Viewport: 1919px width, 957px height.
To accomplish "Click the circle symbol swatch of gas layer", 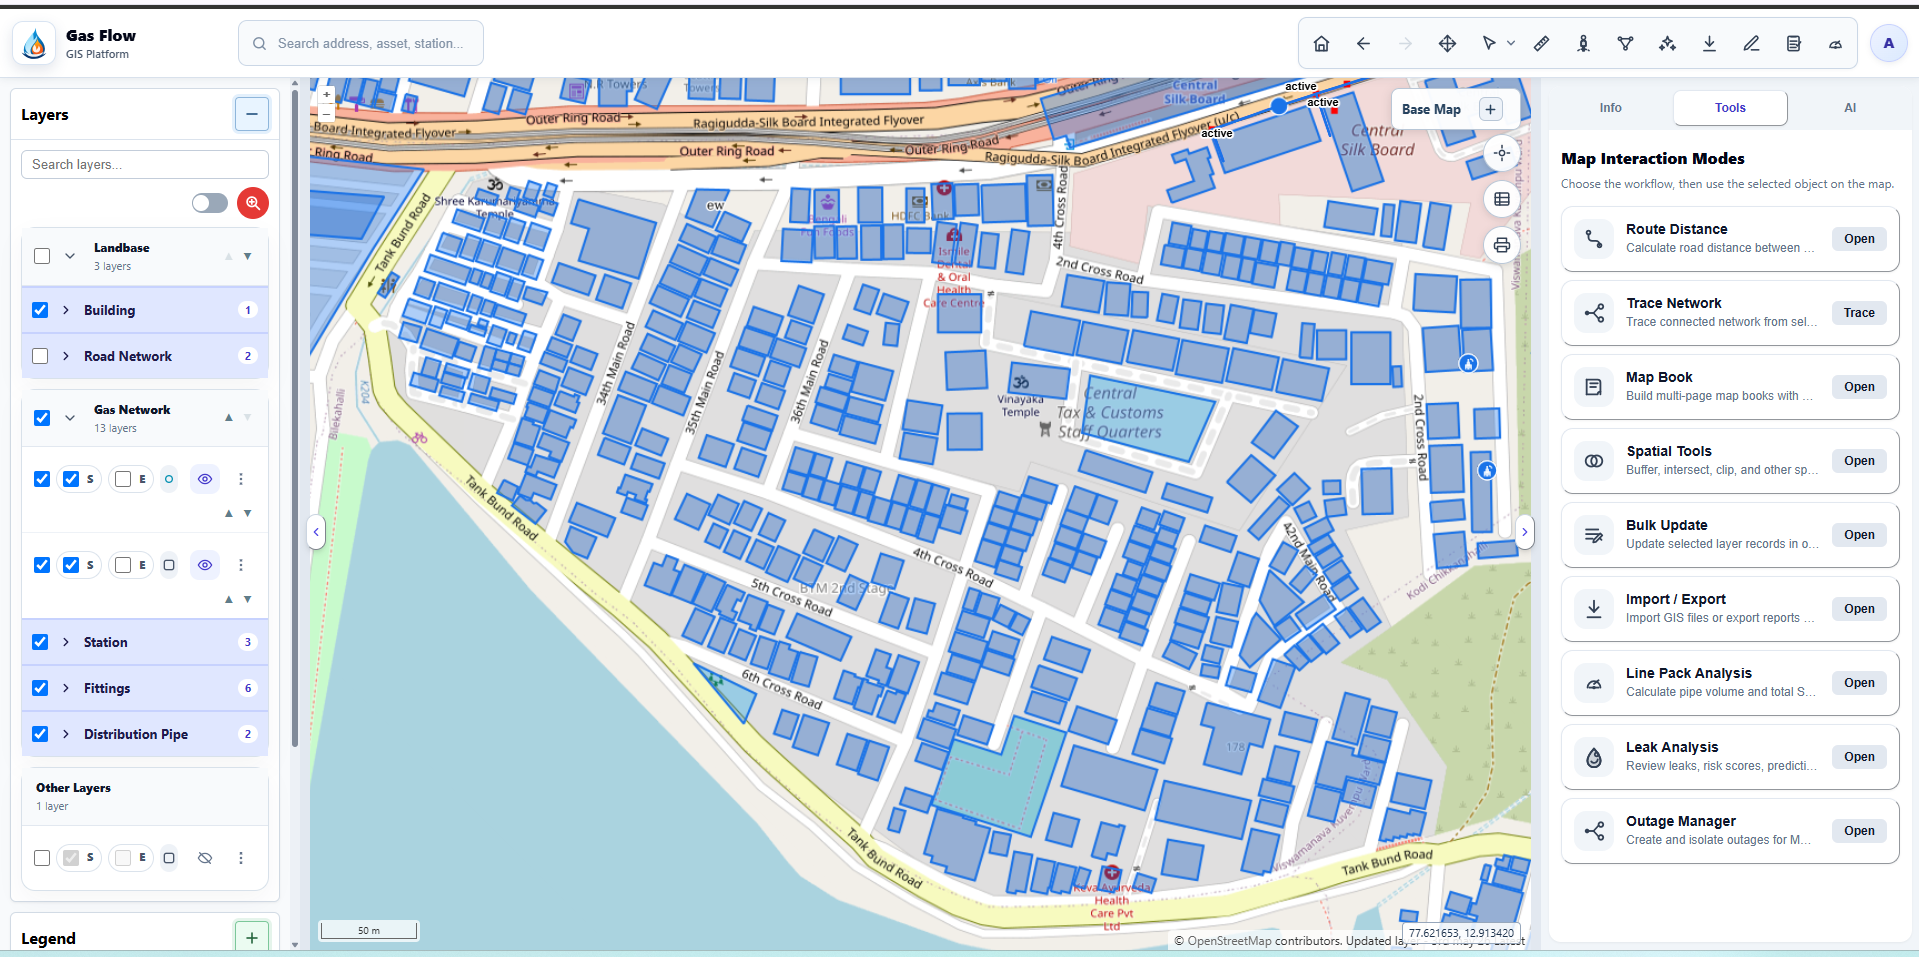I will pyautogui.click(x=169, y=479).
